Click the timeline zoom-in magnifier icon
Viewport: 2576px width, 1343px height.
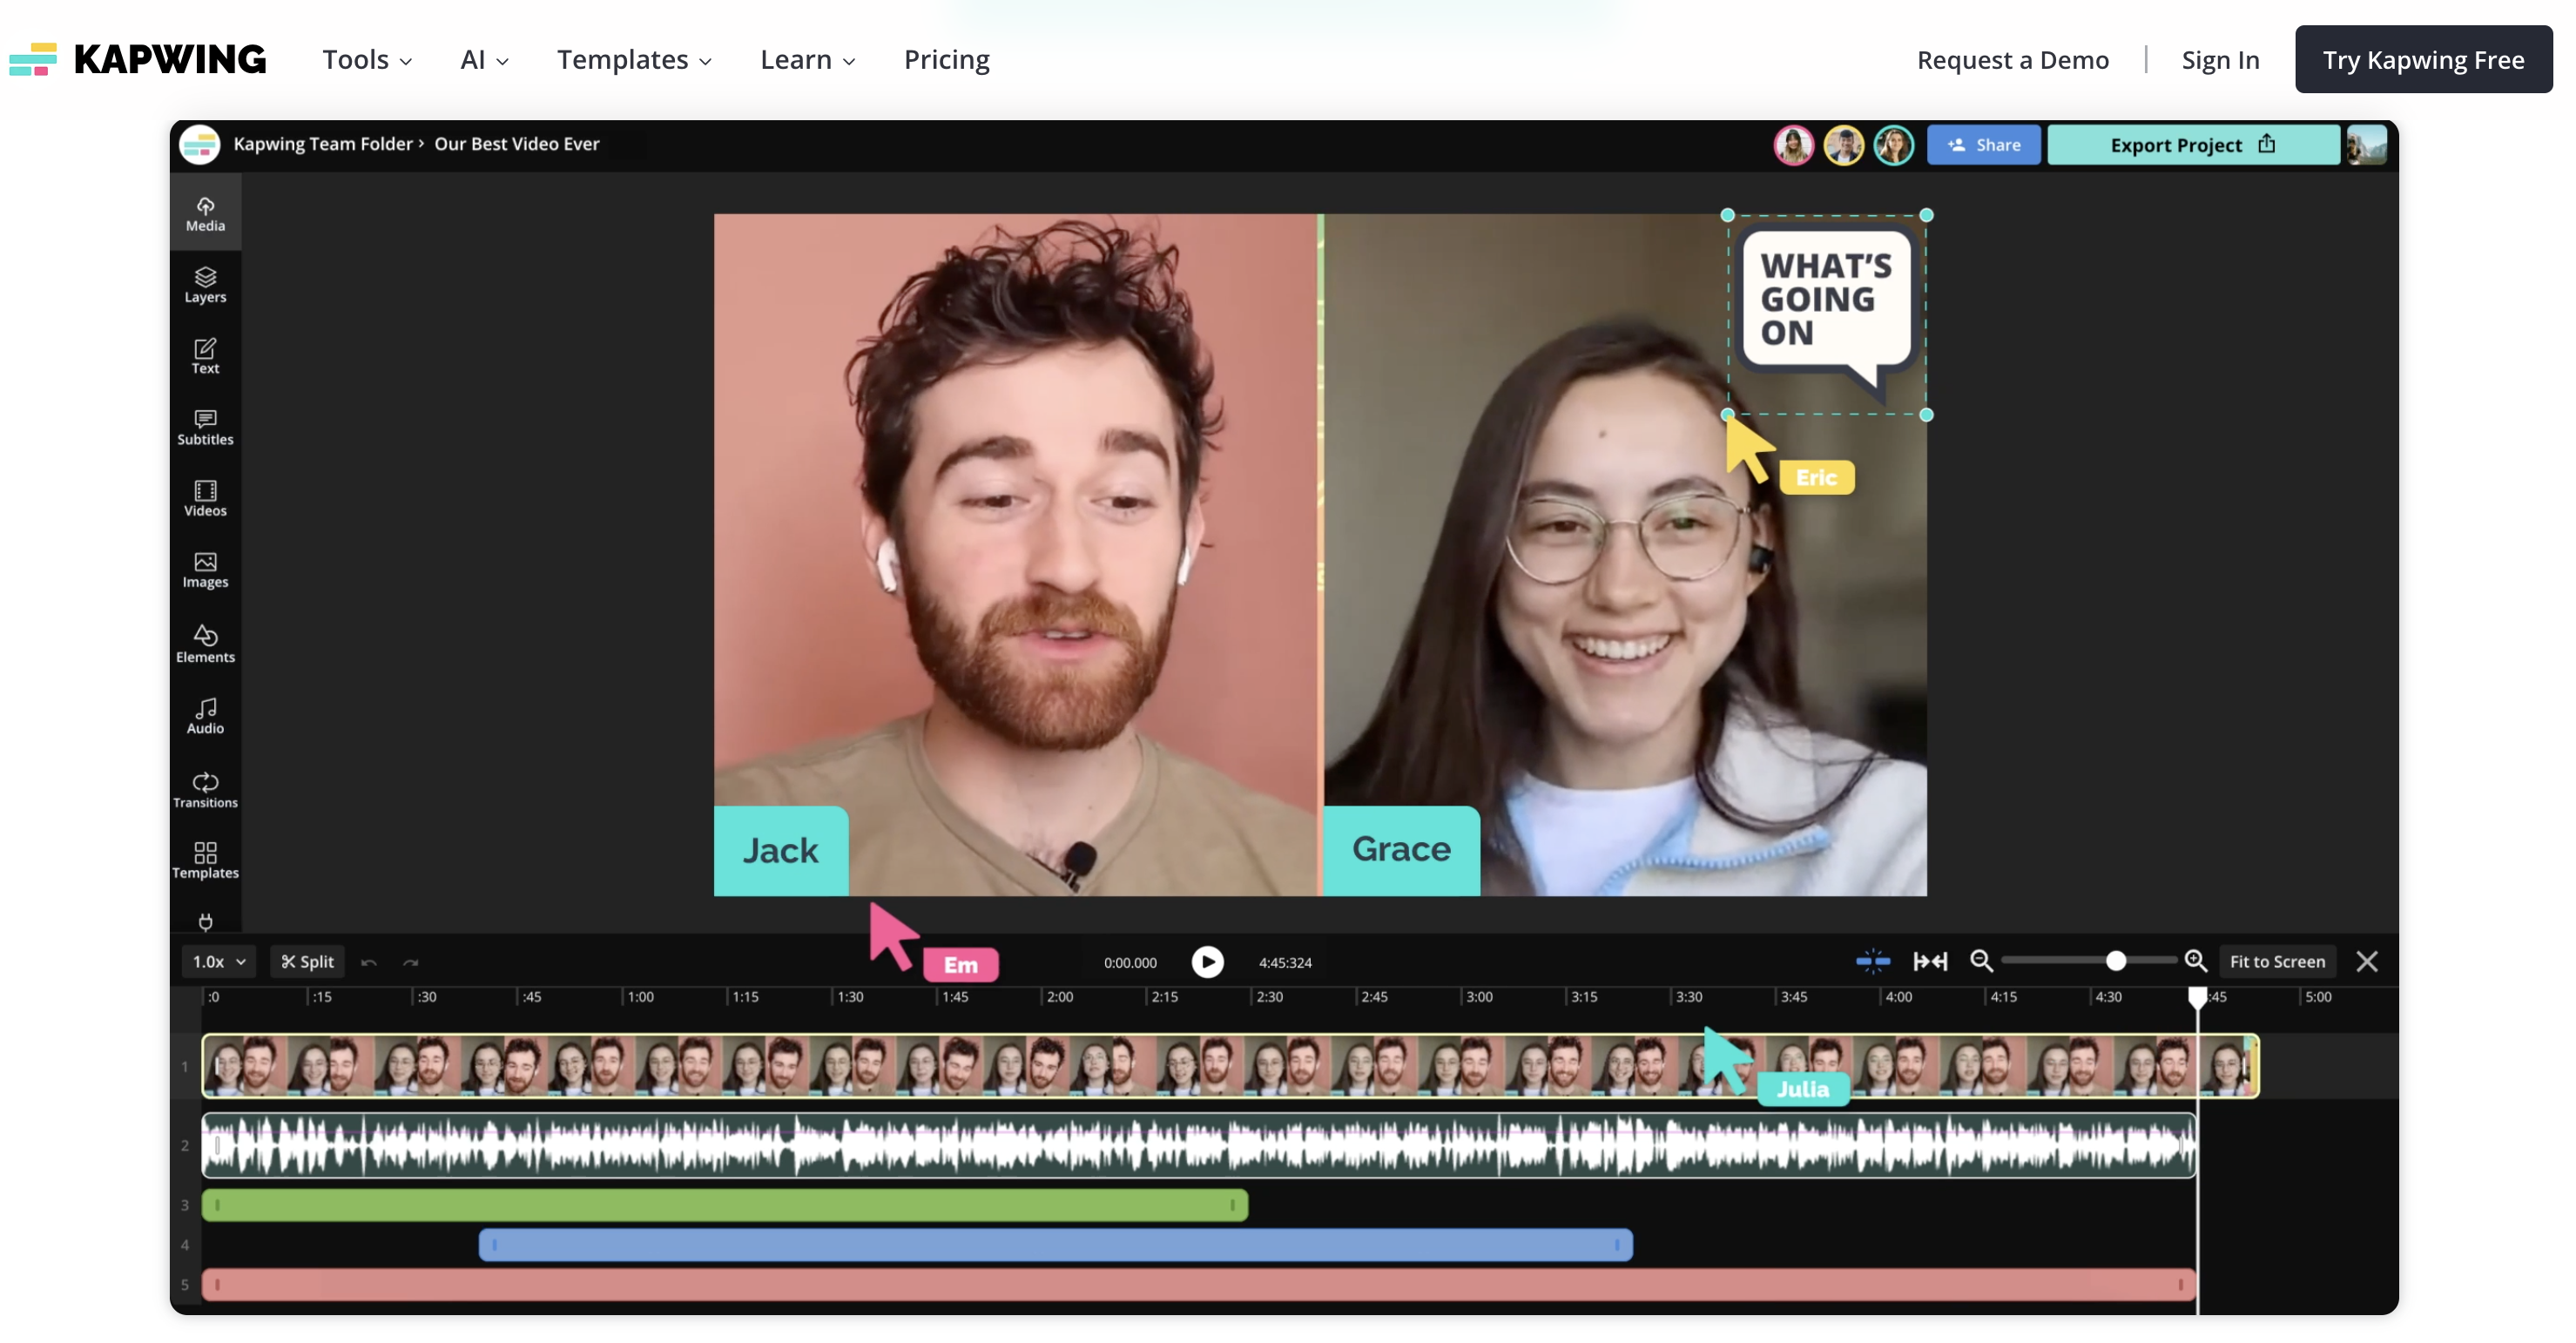click(x=2195, y=961)
